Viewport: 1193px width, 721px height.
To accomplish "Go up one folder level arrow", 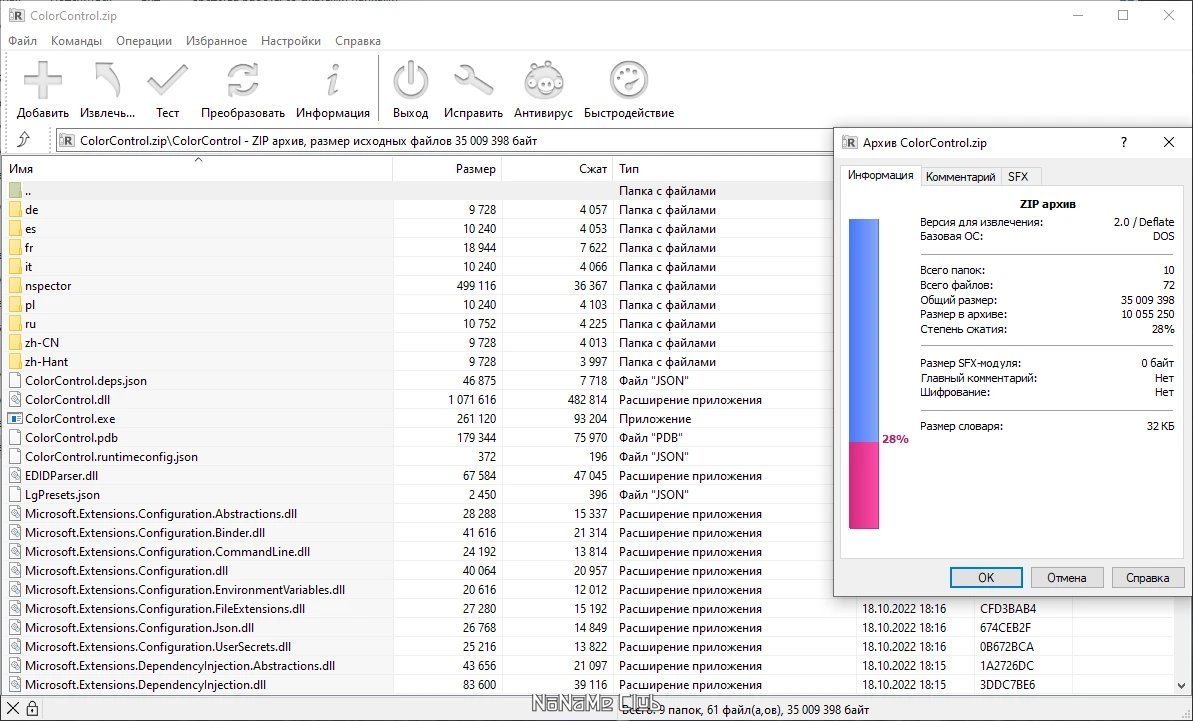I will point(24,140).
